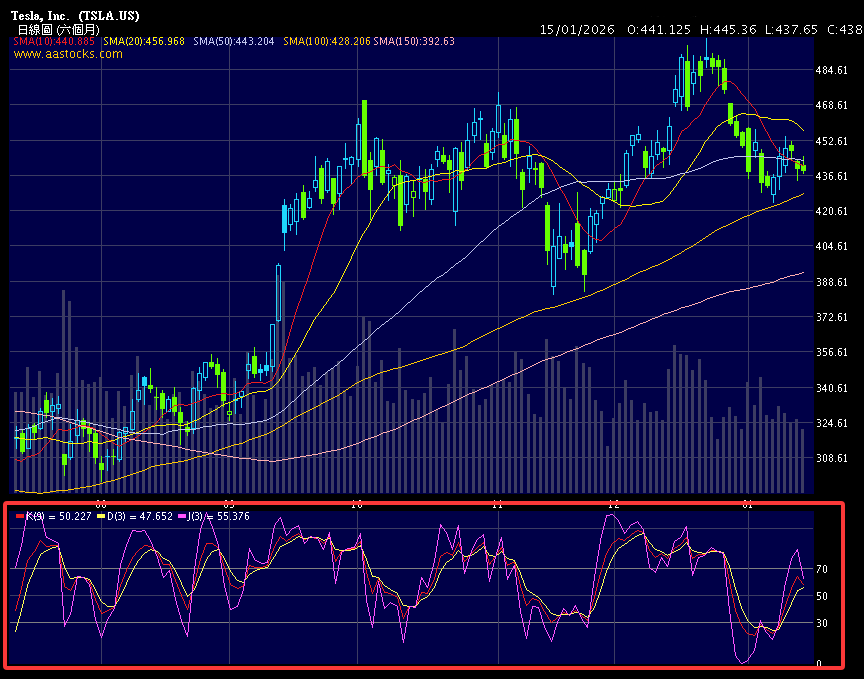The width and height of the screenshot is (864, 679).
Task: Click the magenta J(3) legend swatch
Action: pos(182,516)
